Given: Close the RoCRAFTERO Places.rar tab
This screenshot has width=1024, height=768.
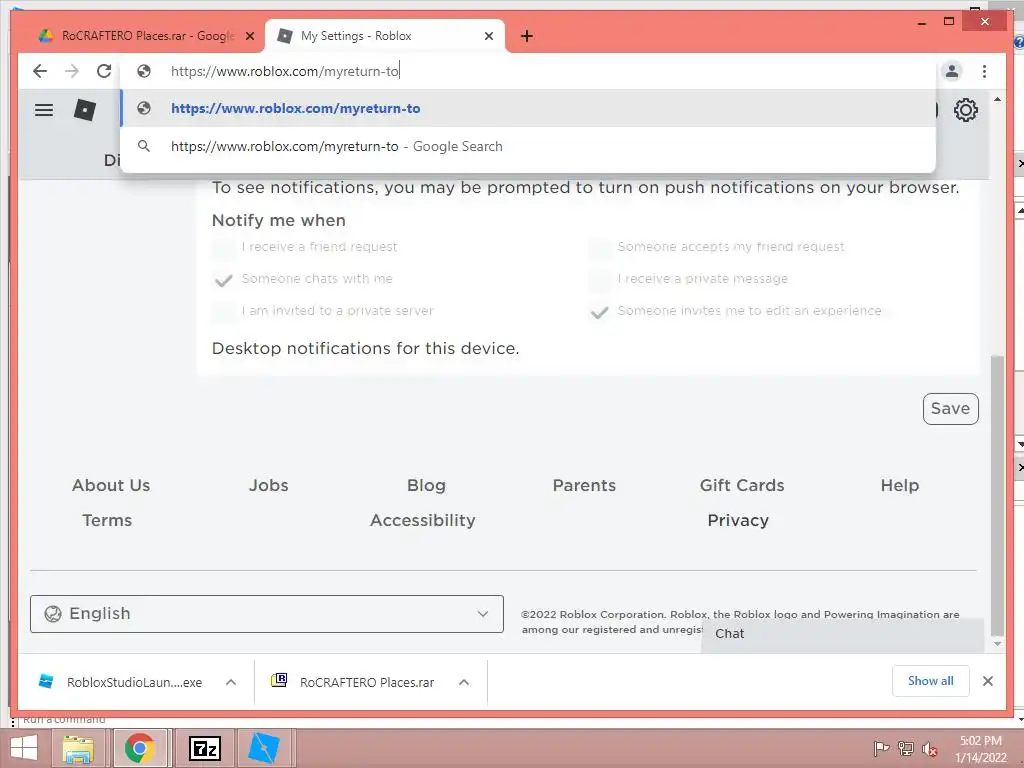Looking at the screenshot, I should (249, 36).
